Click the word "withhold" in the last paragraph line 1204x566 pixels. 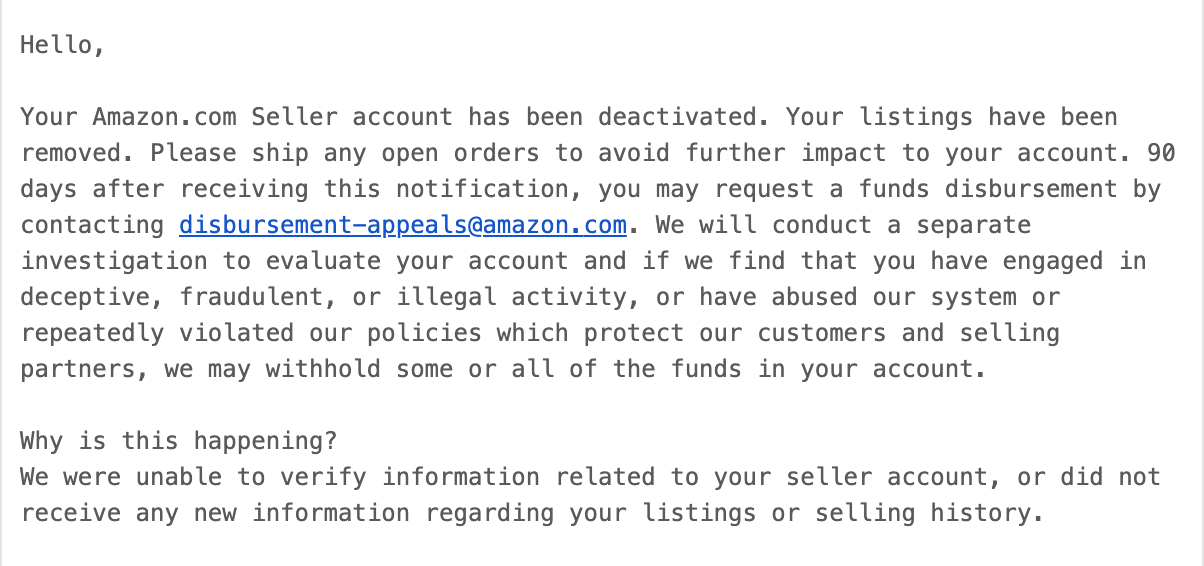tap(323, 369)
